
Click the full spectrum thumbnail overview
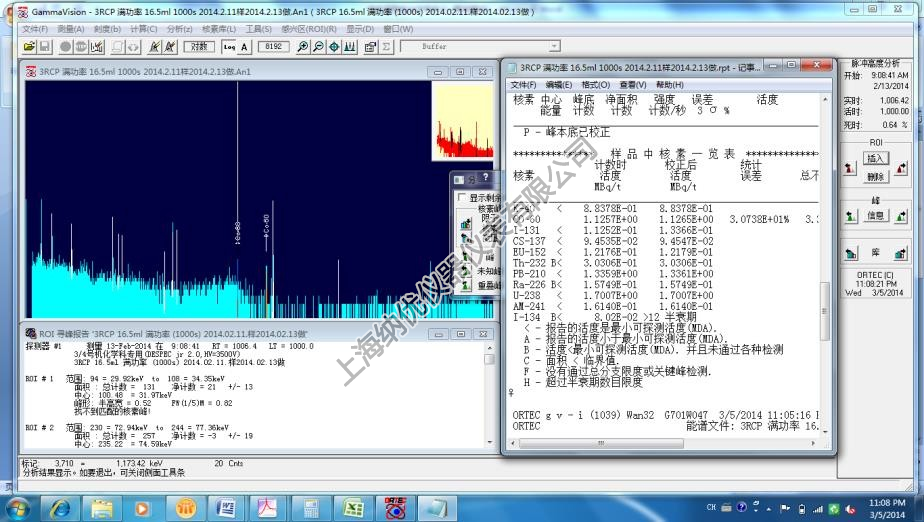coord(463,121)
